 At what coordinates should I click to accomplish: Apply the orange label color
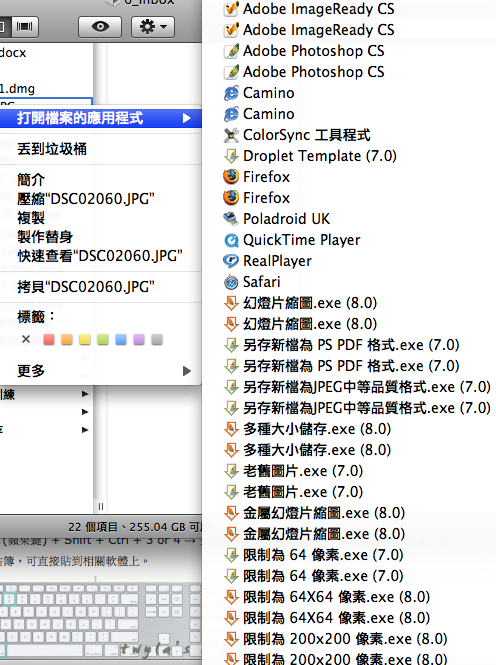tap(67, 339)
